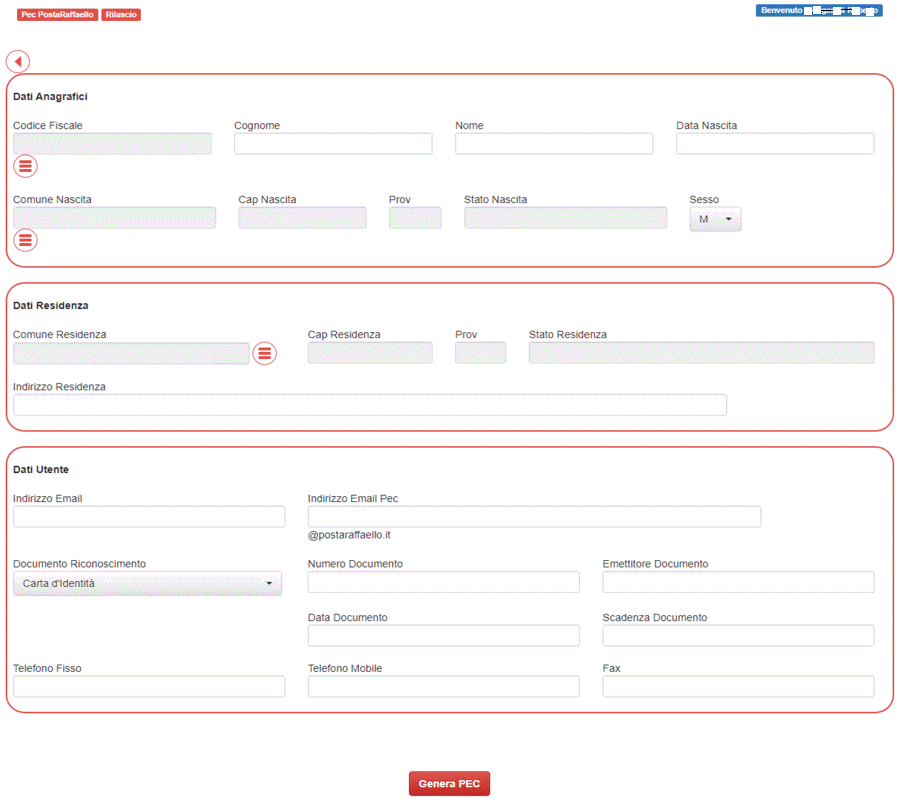
Task: Focus the Indirizzo Email field
Action: pyautogui.click(x=149, y=516)
